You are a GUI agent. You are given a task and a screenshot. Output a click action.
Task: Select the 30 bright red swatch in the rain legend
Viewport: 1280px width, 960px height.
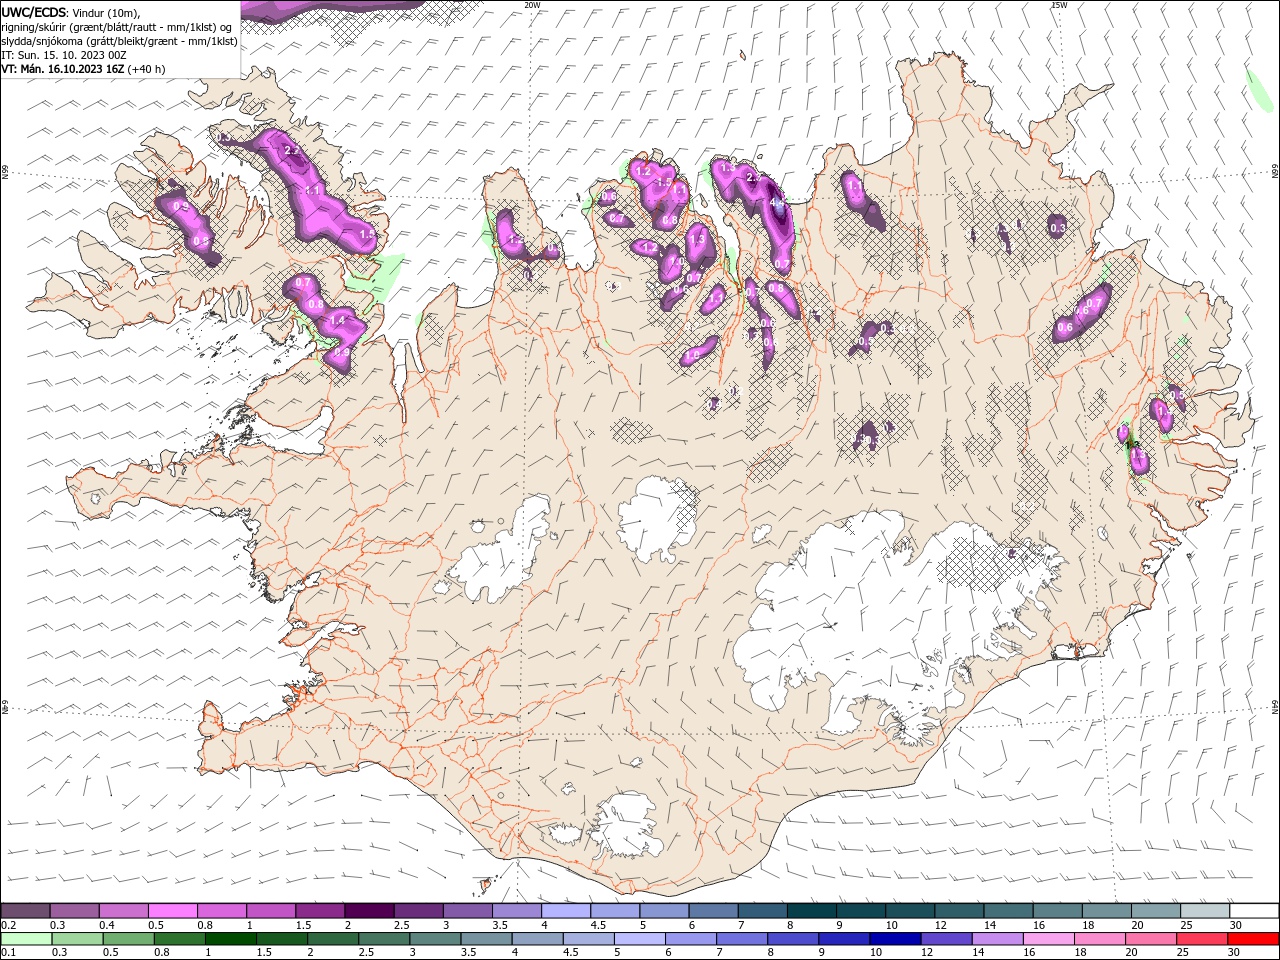coord(1252,939)
